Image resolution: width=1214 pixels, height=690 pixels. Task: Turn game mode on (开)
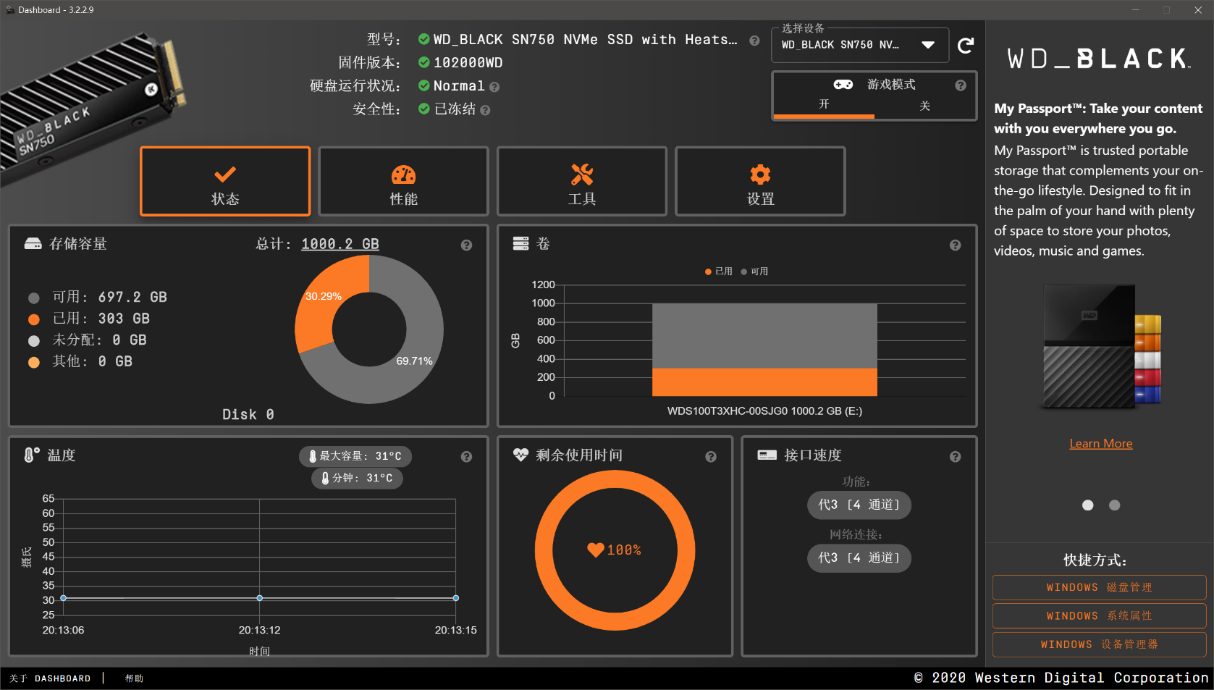(824, 105)
